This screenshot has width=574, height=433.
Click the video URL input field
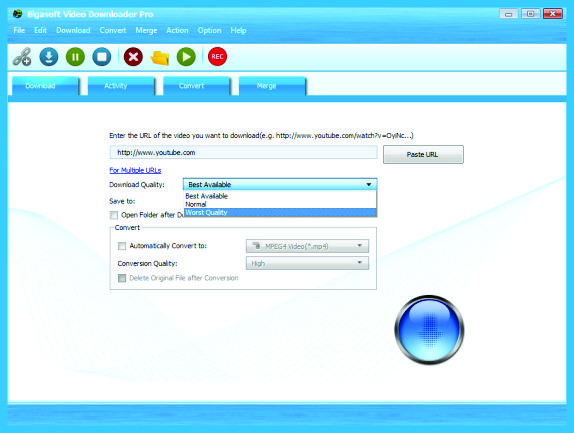(243, 152)
